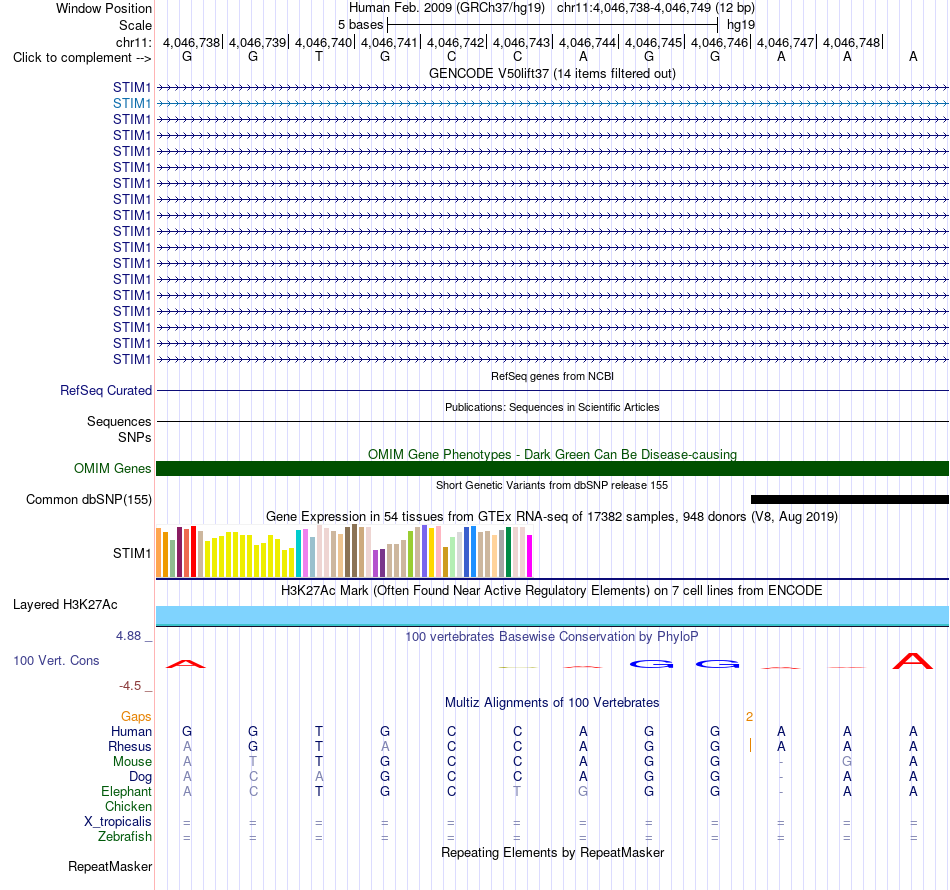
Task: Select the Dog alignment row label
Action: (x=140, y=777)
